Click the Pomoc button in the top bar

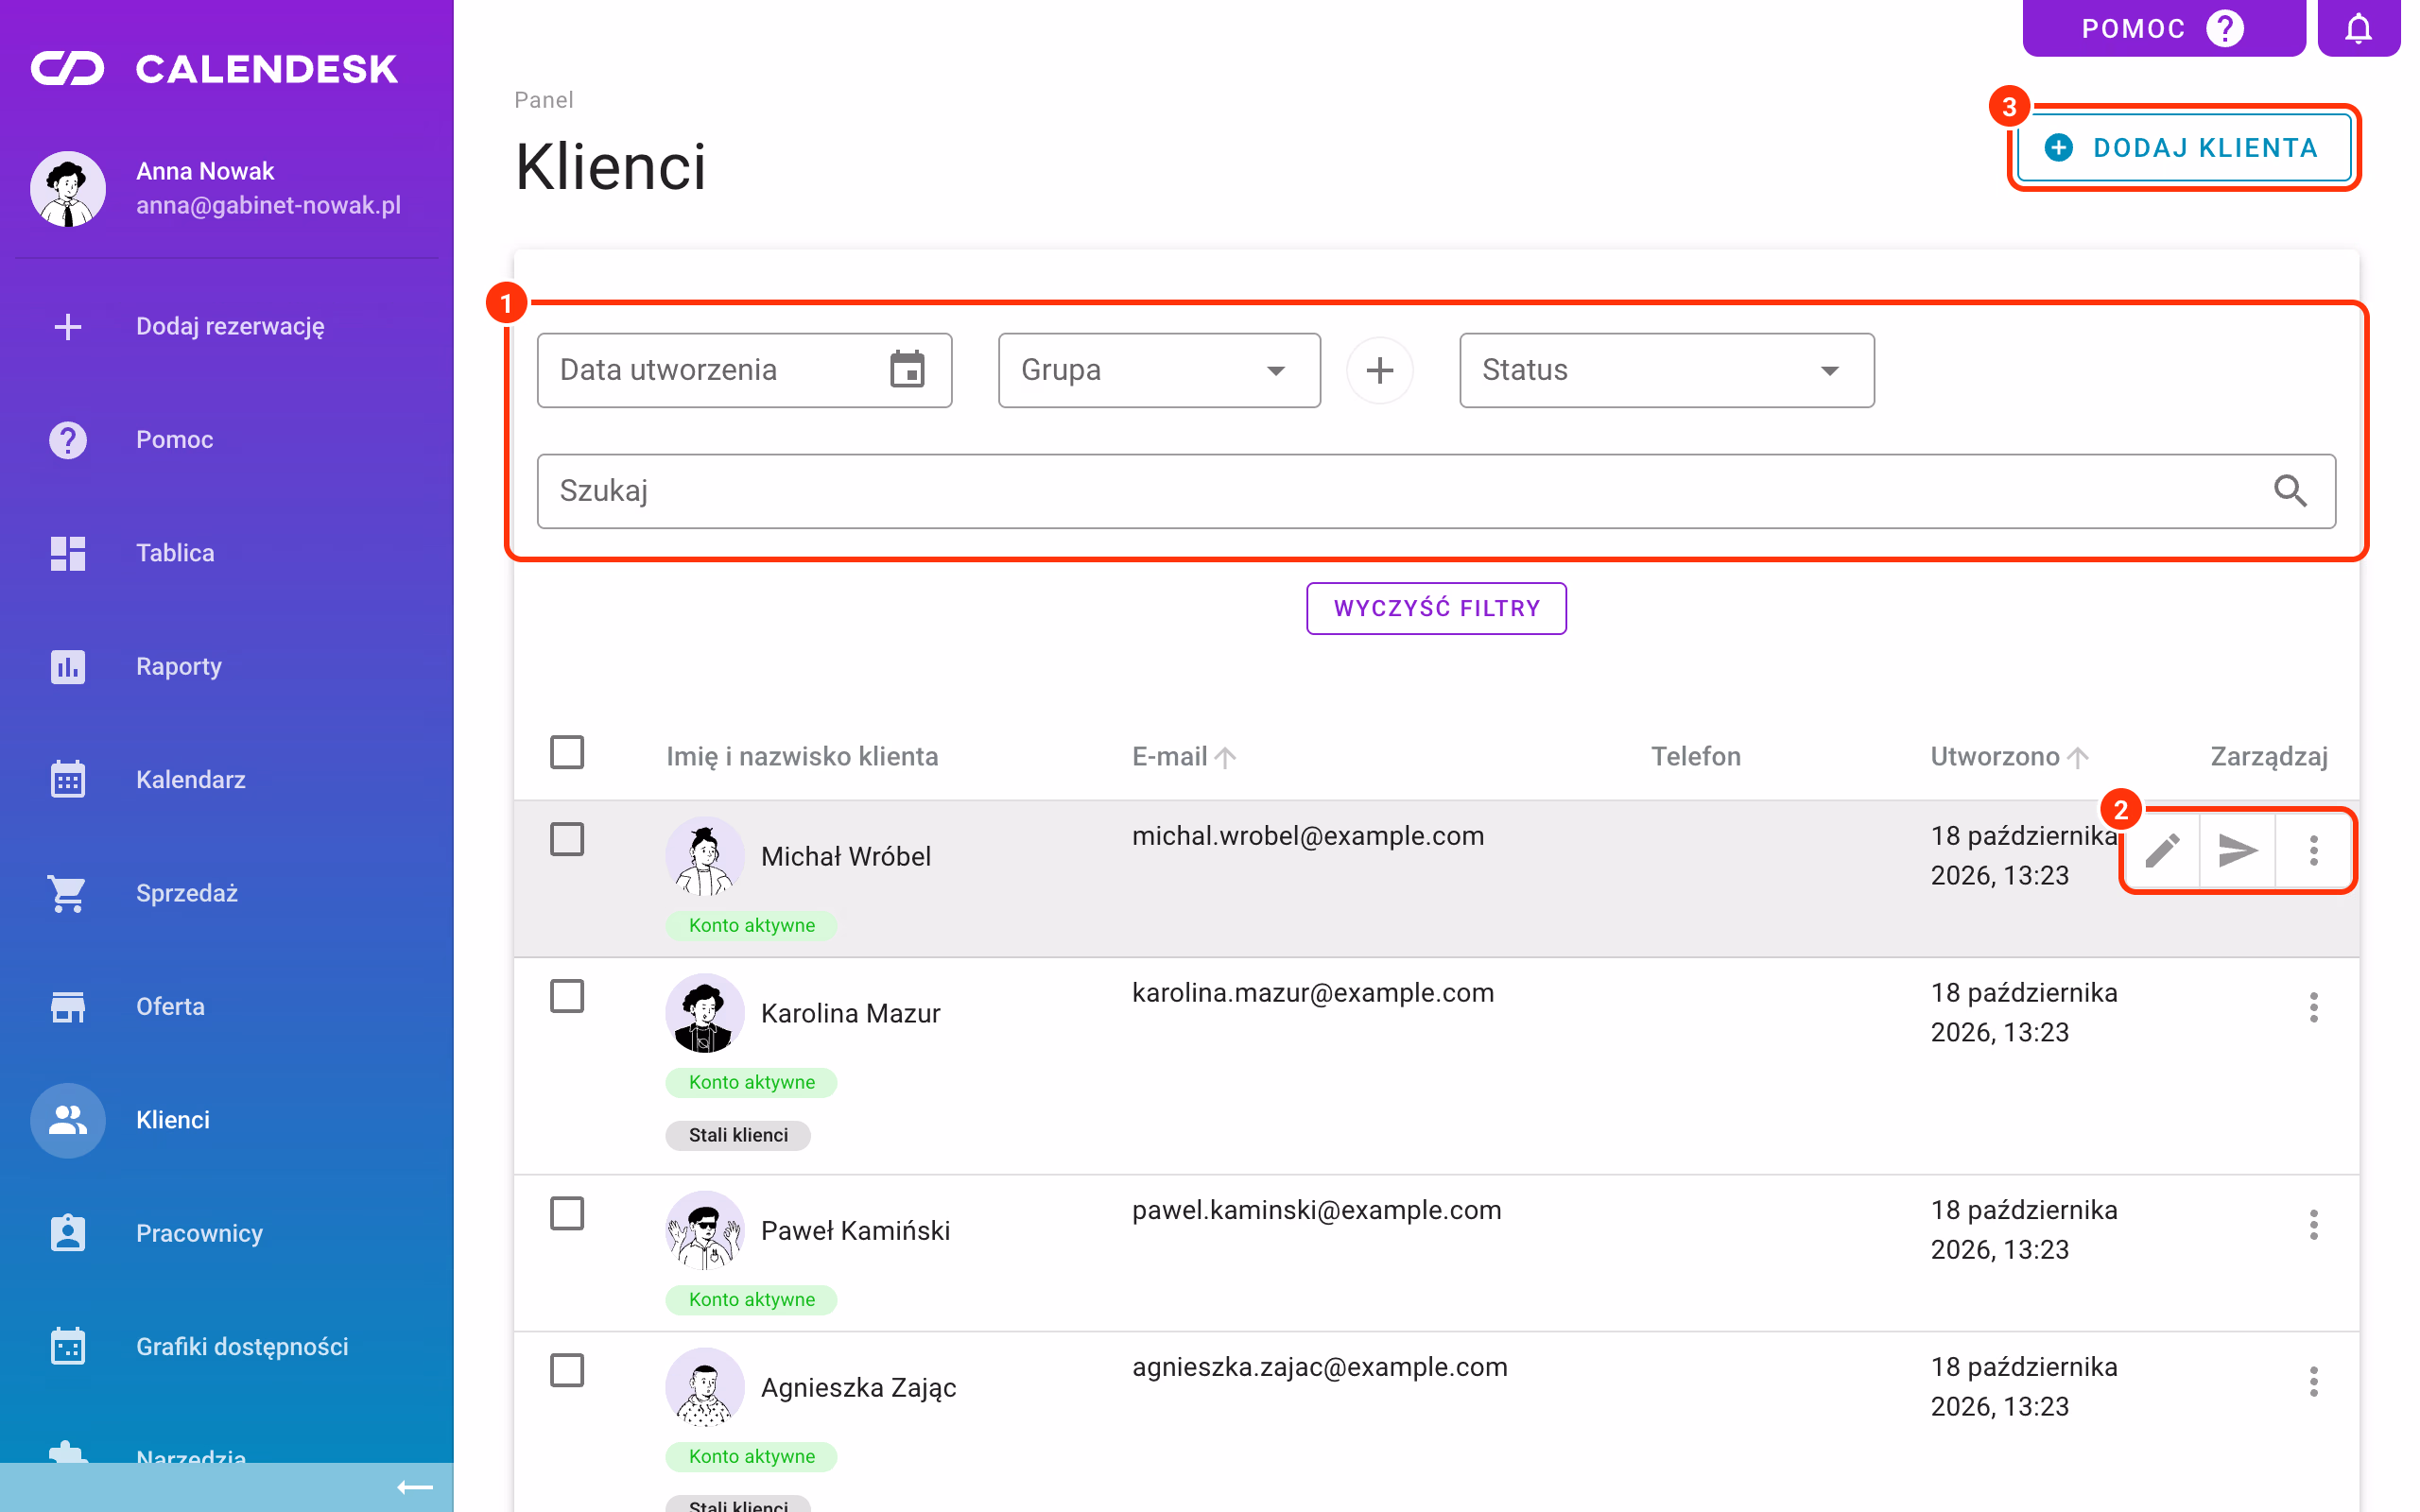[x=2163, y=28]
